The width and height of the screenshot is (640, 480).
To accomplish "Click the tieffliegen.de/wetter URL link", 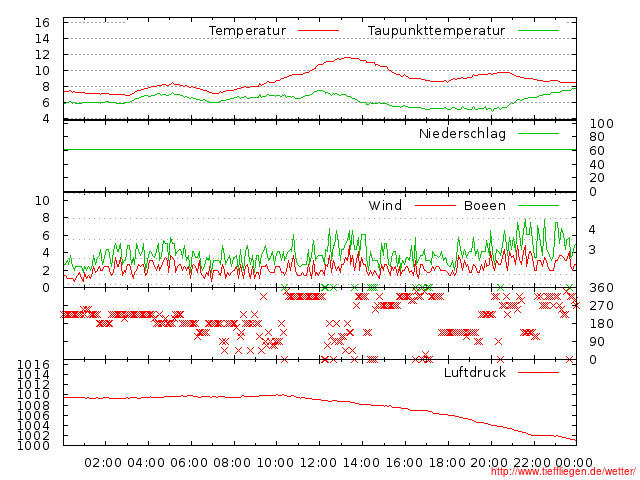I will pyautogui.click(x=563, y=472).
